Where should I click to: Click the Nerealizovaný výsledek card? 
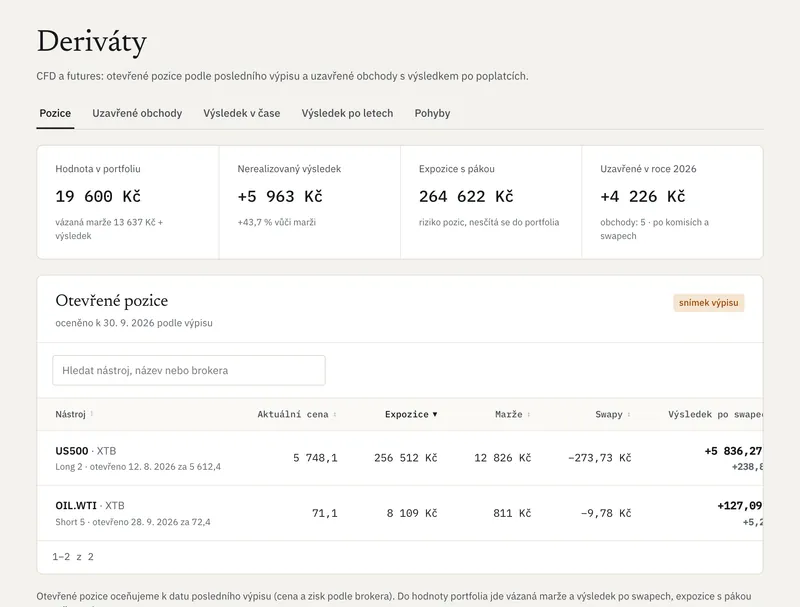pyautogui.click(x=310, y=202)
